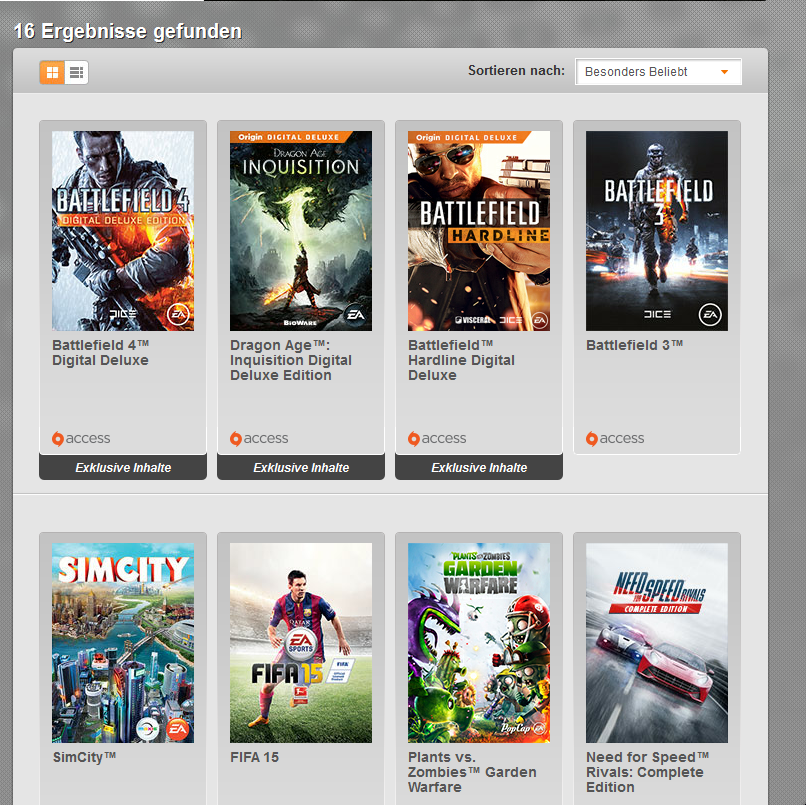Switch to grid view layout
This screenshot has width=806, height=805.
[x=52, y=72]
